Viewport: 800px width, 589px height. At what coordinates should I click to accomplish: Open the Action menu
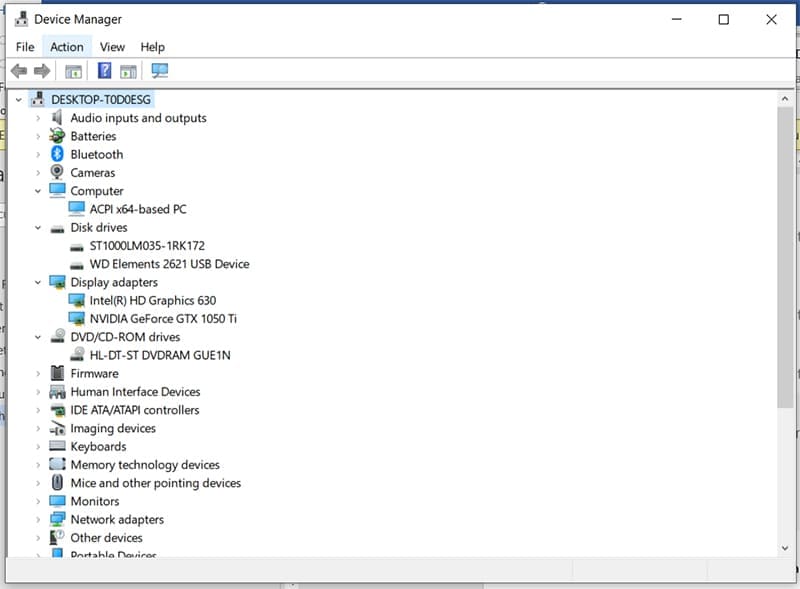click(67, 46)
